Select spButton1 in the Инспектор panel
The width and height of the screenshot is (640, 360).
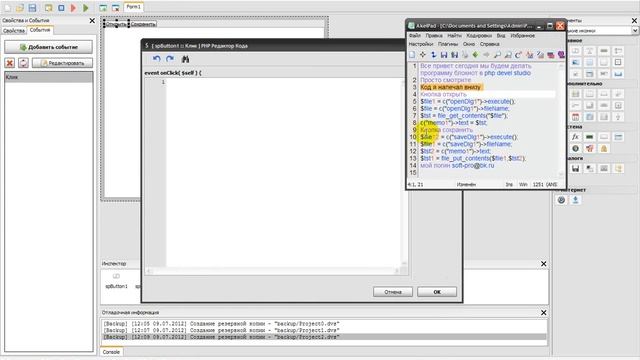(x=116, y=282)
